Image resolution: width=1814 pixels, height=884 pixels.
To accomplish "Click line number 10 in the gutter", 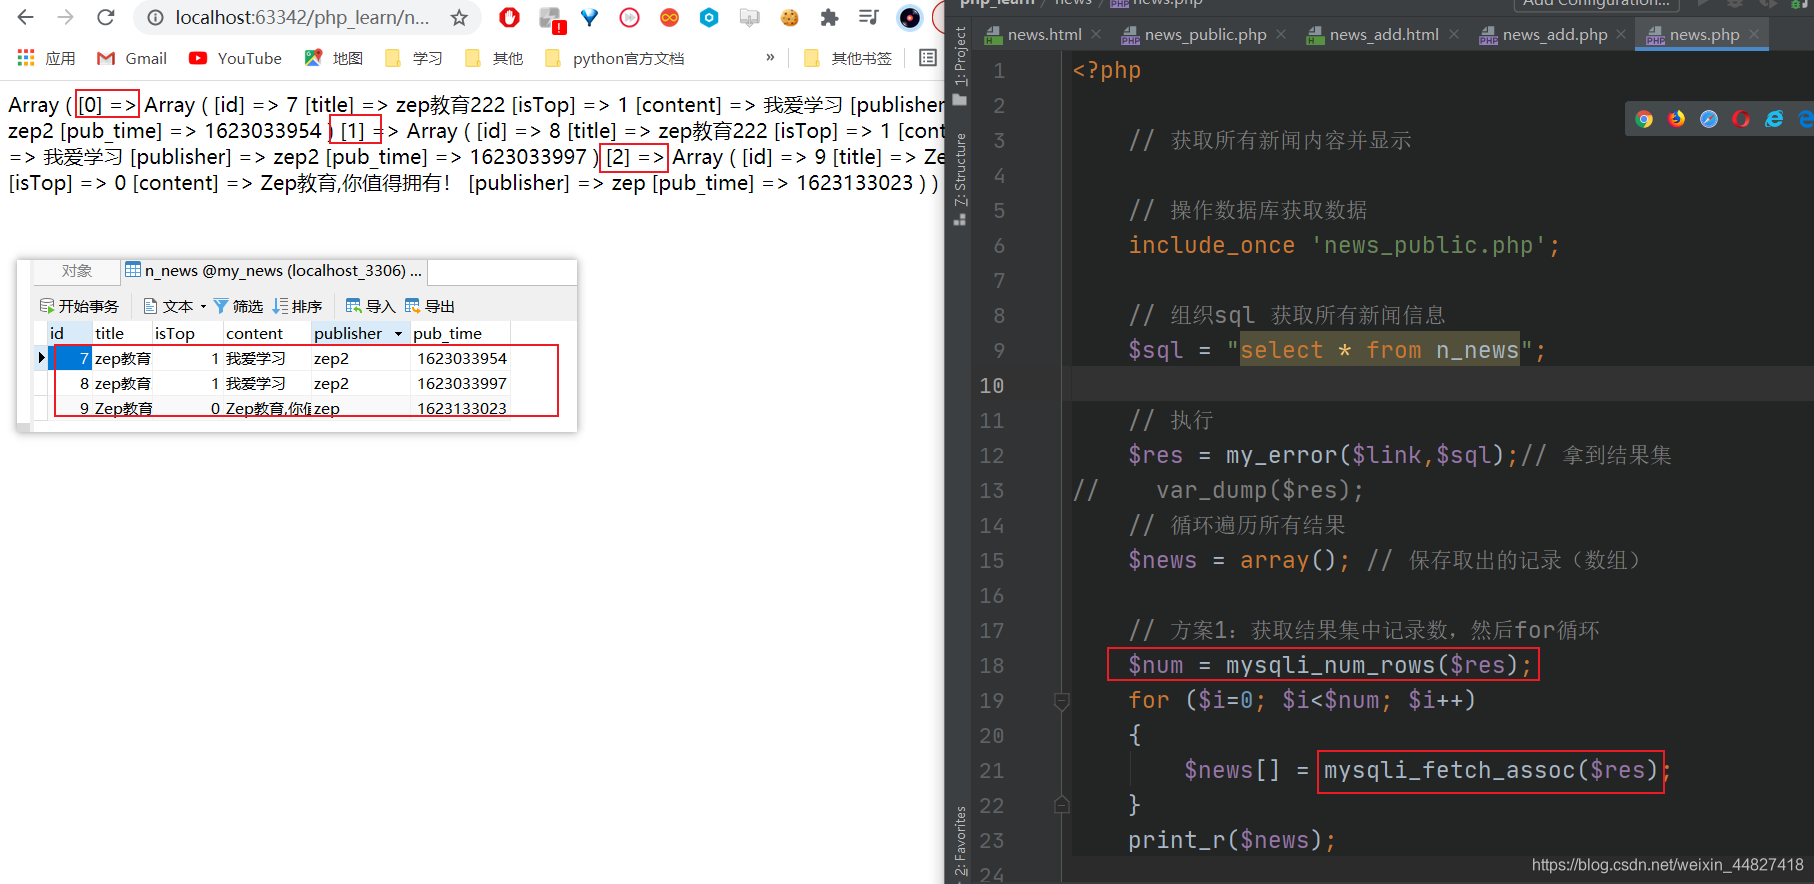I will point(991,386).
